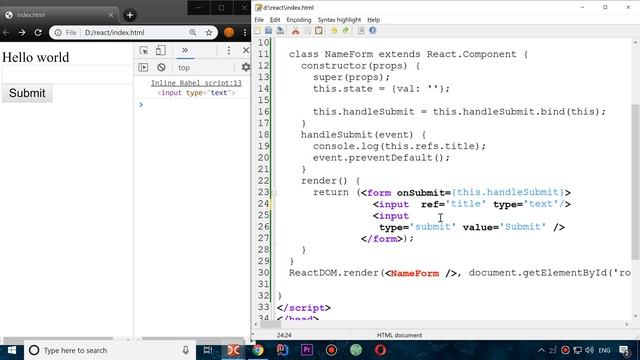Click the text input under Hello world
This screenshot has height=360, width=640.
click(67, 75)
